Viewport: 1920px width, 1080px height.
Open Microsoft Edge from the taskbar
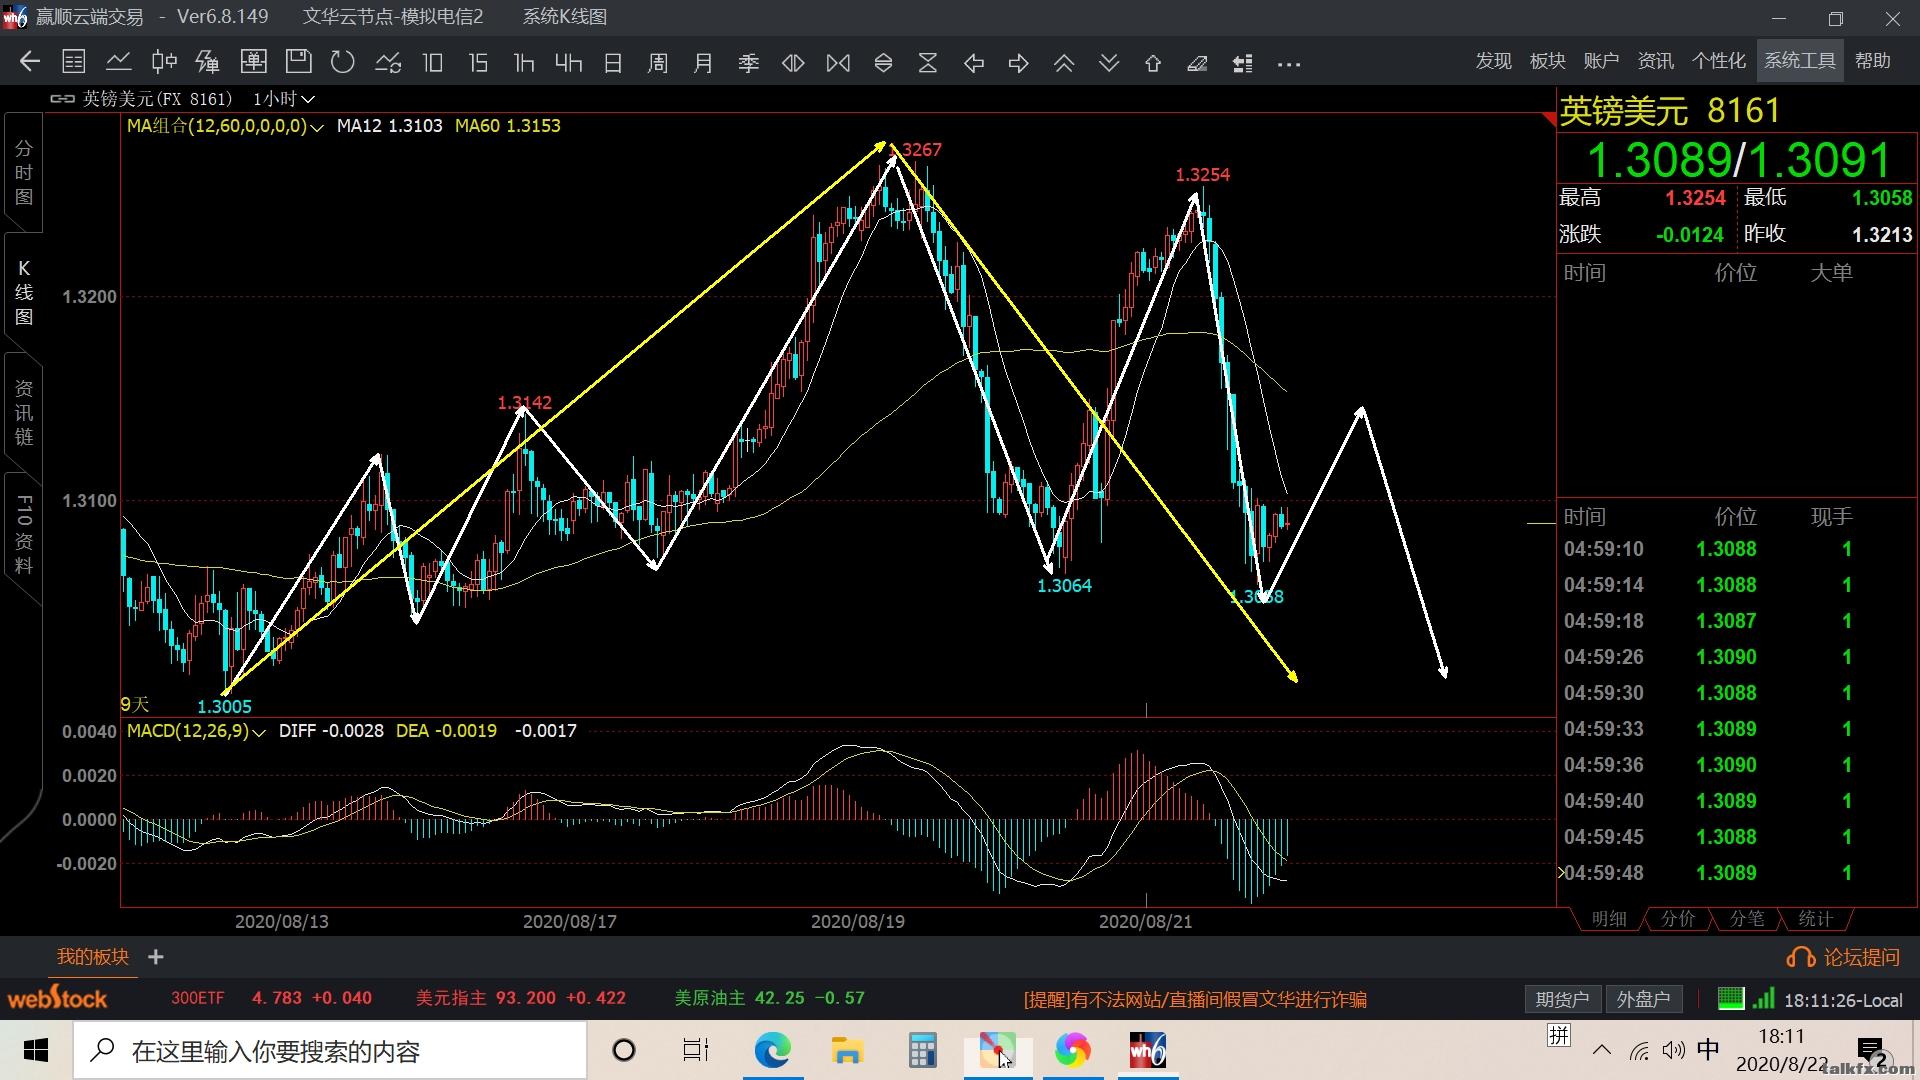tap(772, 1051)
